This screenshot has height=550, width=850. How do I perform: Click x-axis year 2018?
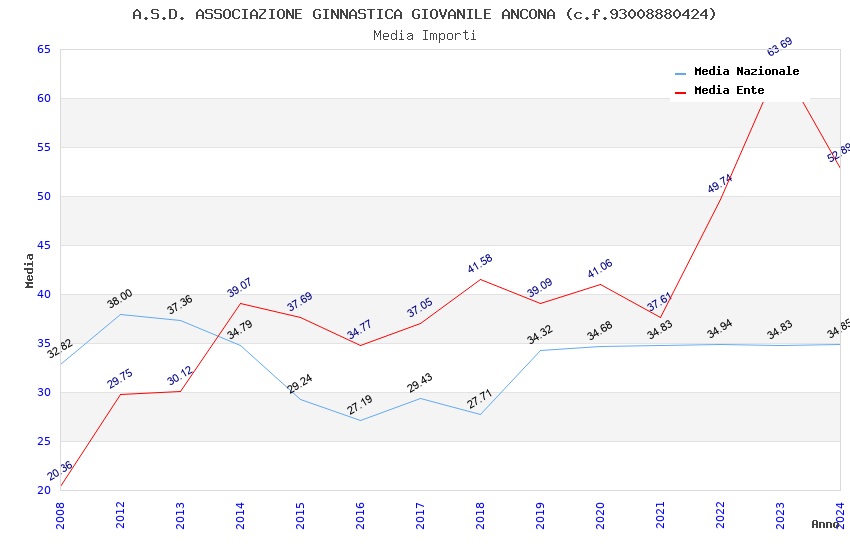(x=480, y=515)
